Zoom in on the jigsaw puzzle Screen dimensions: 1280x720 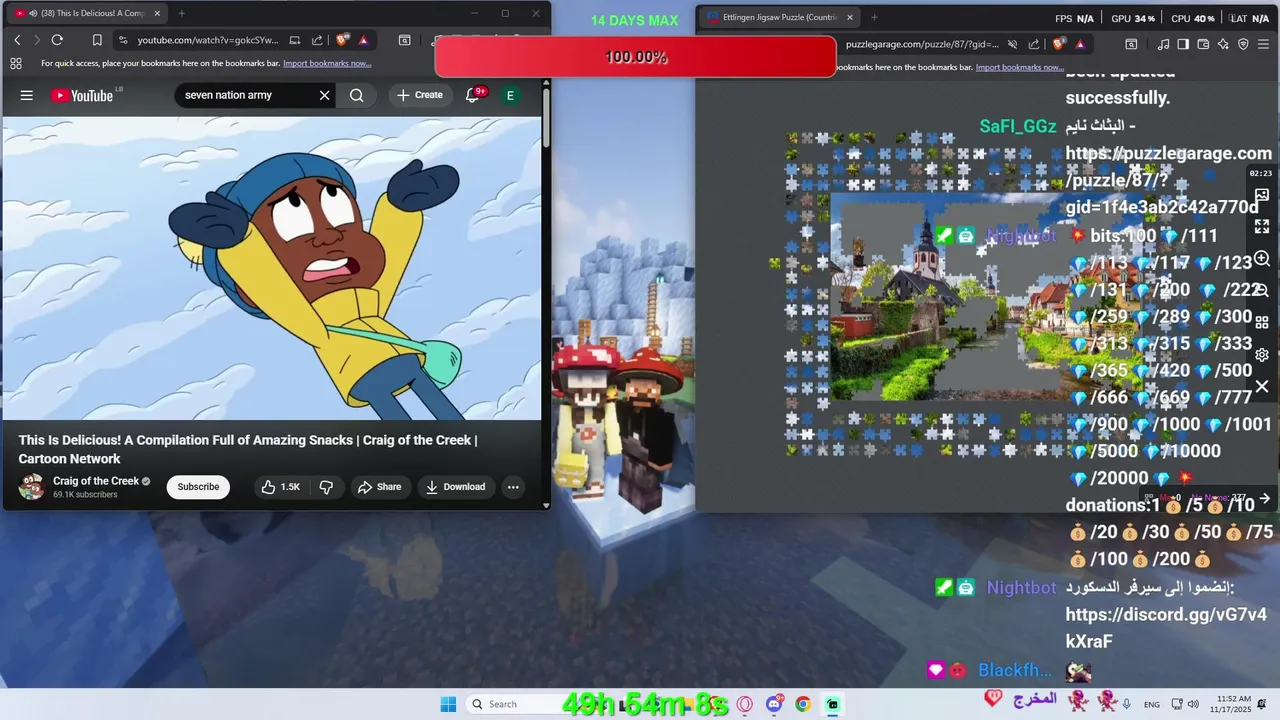tap(1262, 259)
